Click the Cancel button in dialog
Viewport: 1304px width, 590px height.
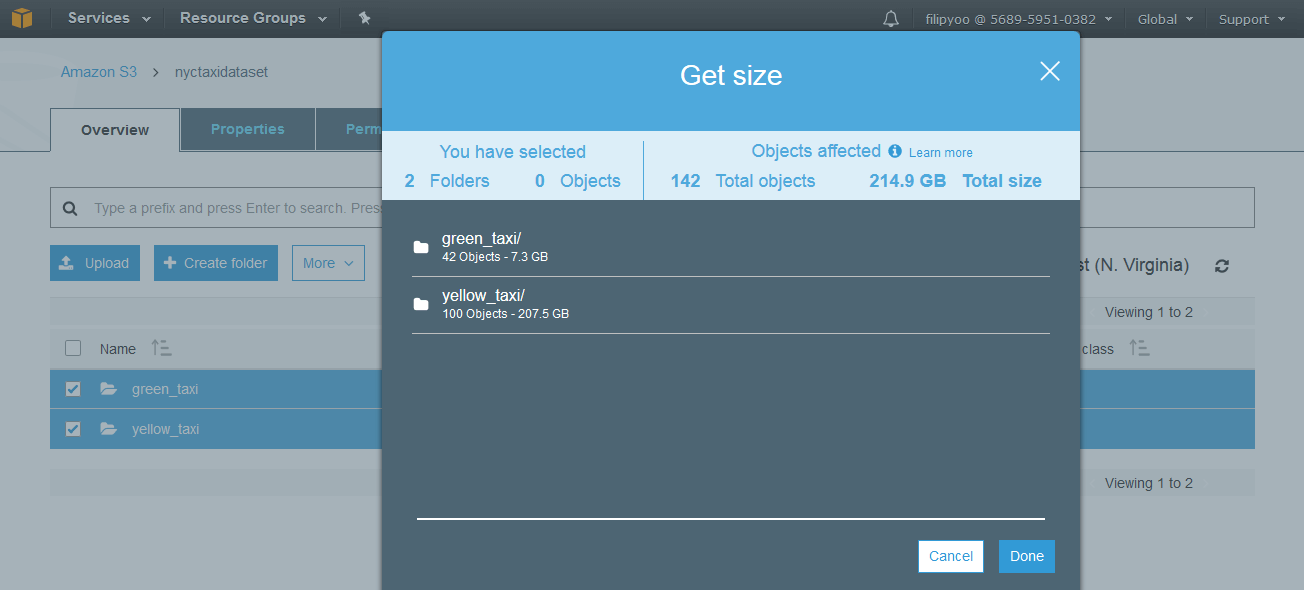point(951,557)
